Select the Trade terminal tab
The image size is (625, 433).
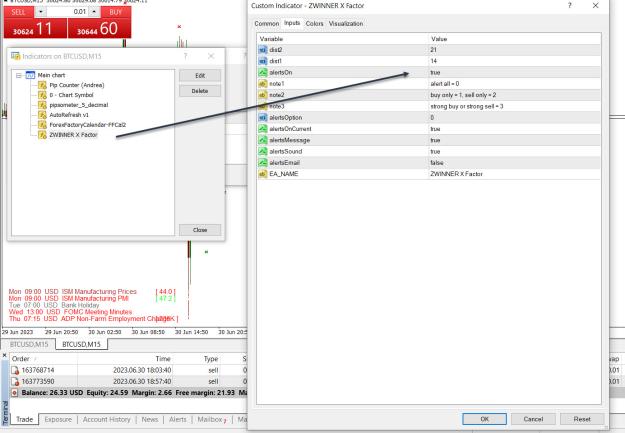tap(25, 419)
